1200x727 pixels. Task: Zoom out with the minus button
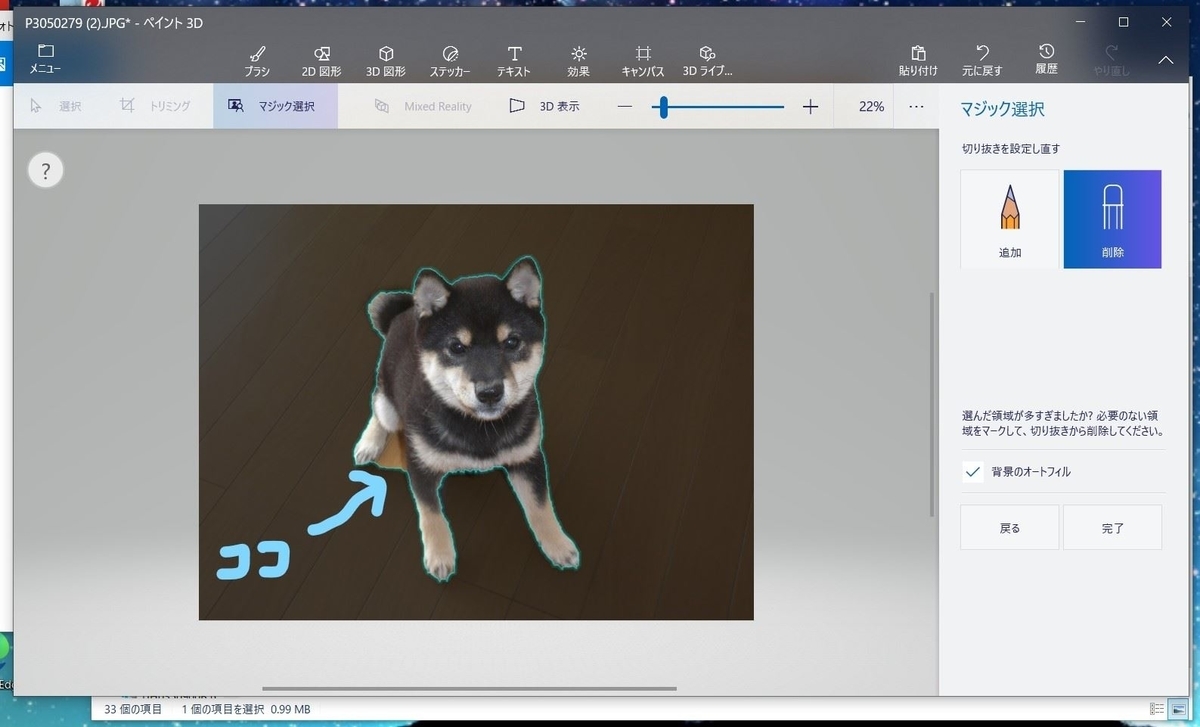click(625, 106)
